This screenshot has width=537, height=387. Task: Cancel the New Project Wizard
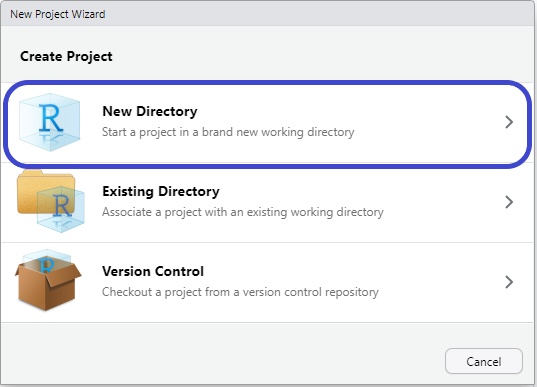[484, 361]
